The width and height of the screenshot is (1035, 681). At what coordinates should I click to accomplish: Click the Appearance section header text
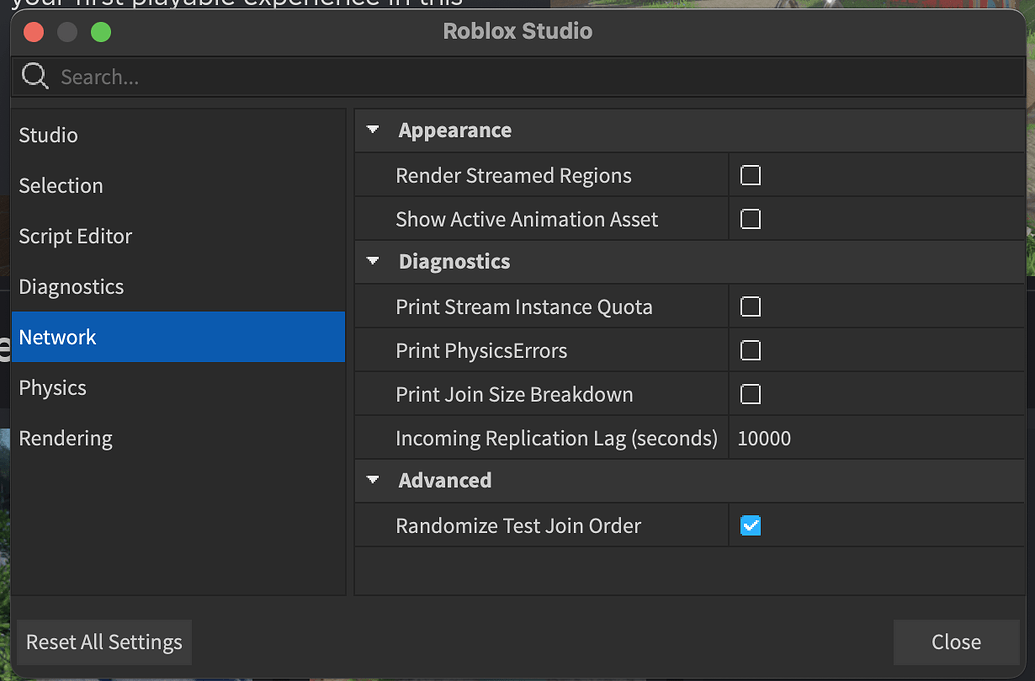455,130
